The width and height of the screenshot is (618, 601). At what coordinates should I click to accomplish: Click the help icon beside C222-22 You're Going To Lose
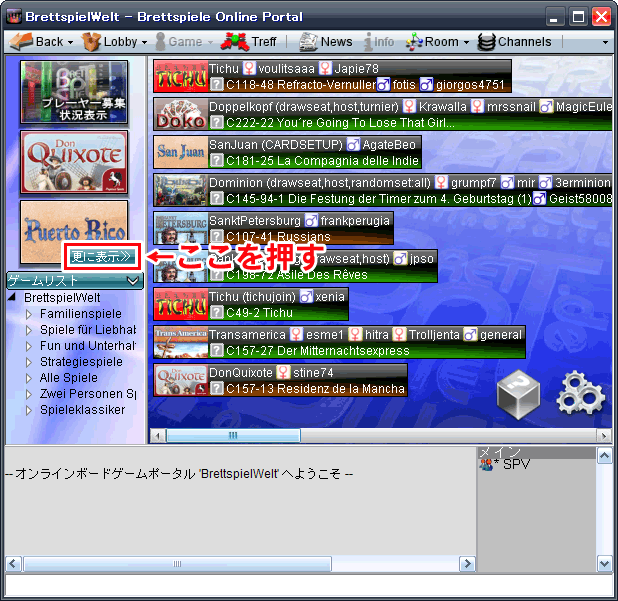[x=216, y=123]
